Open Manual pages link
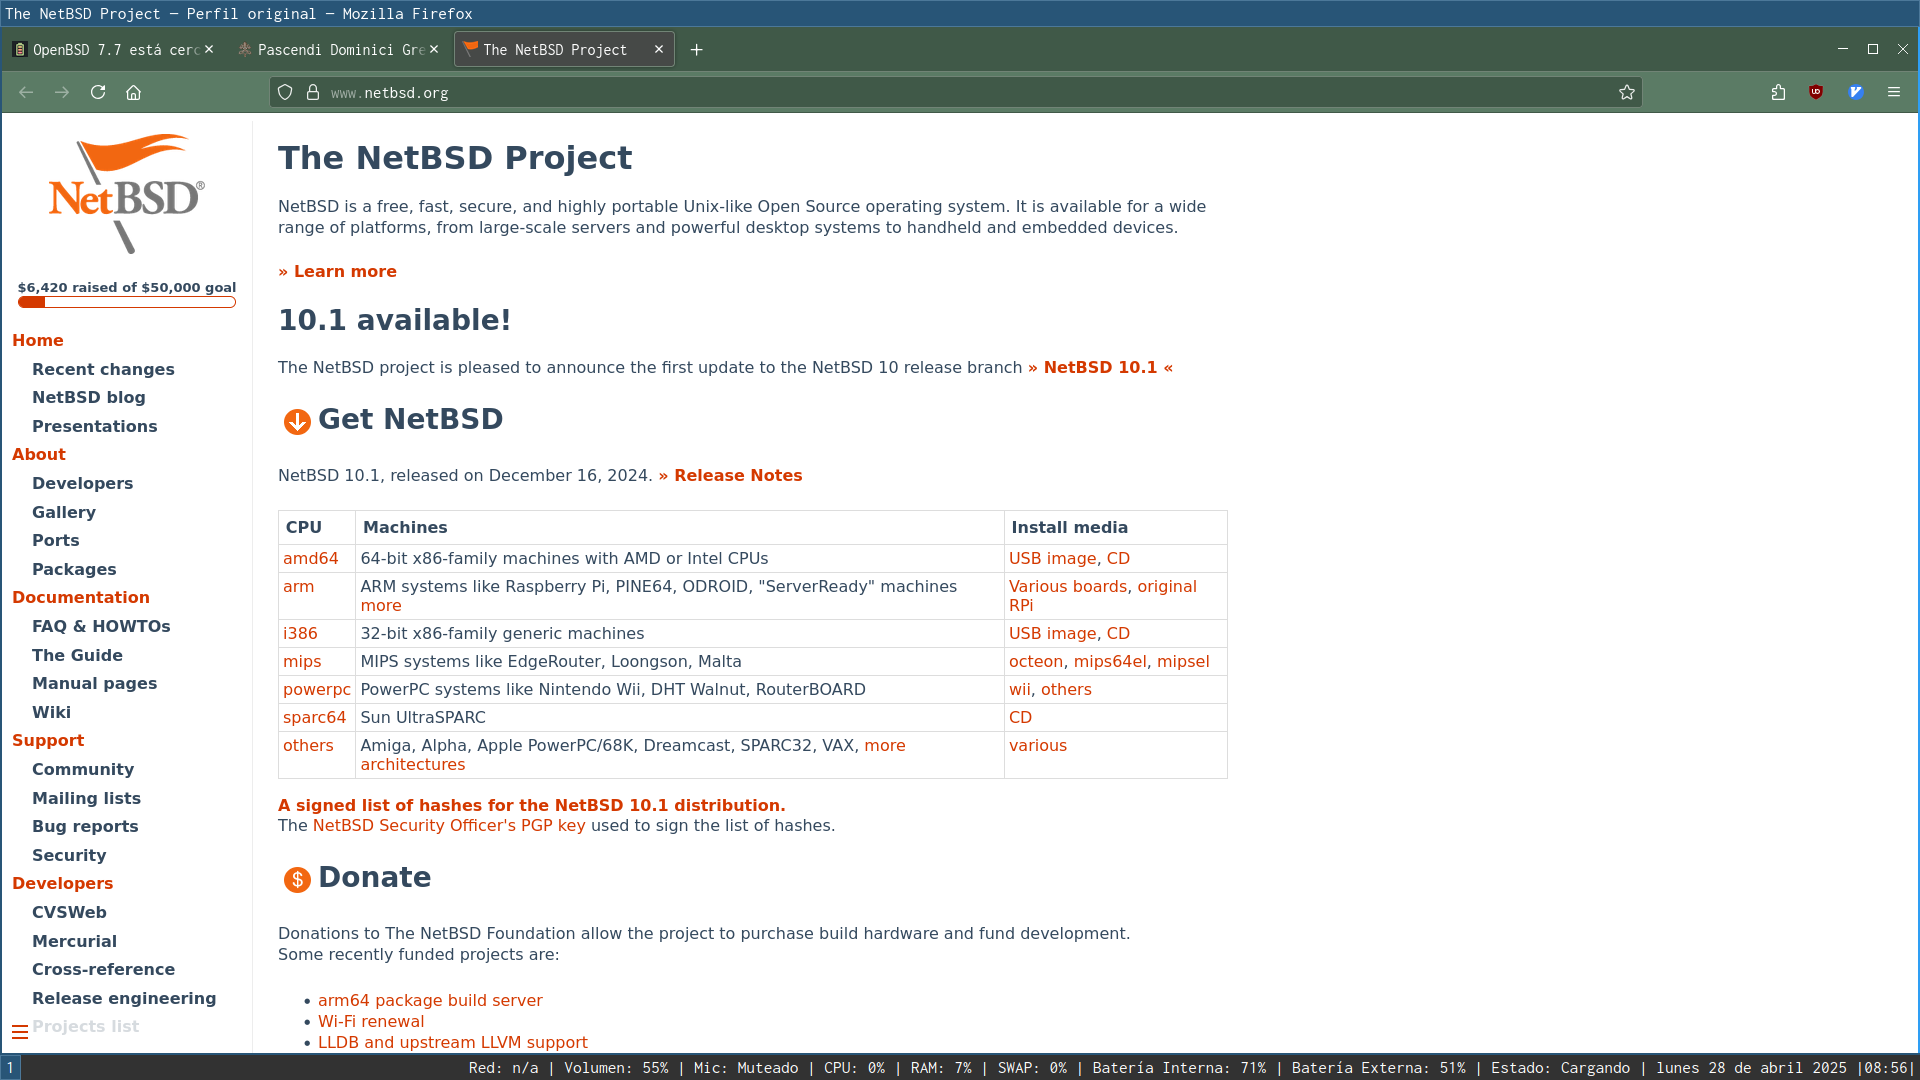The image size is (1920, 1080). coord(95,683)
